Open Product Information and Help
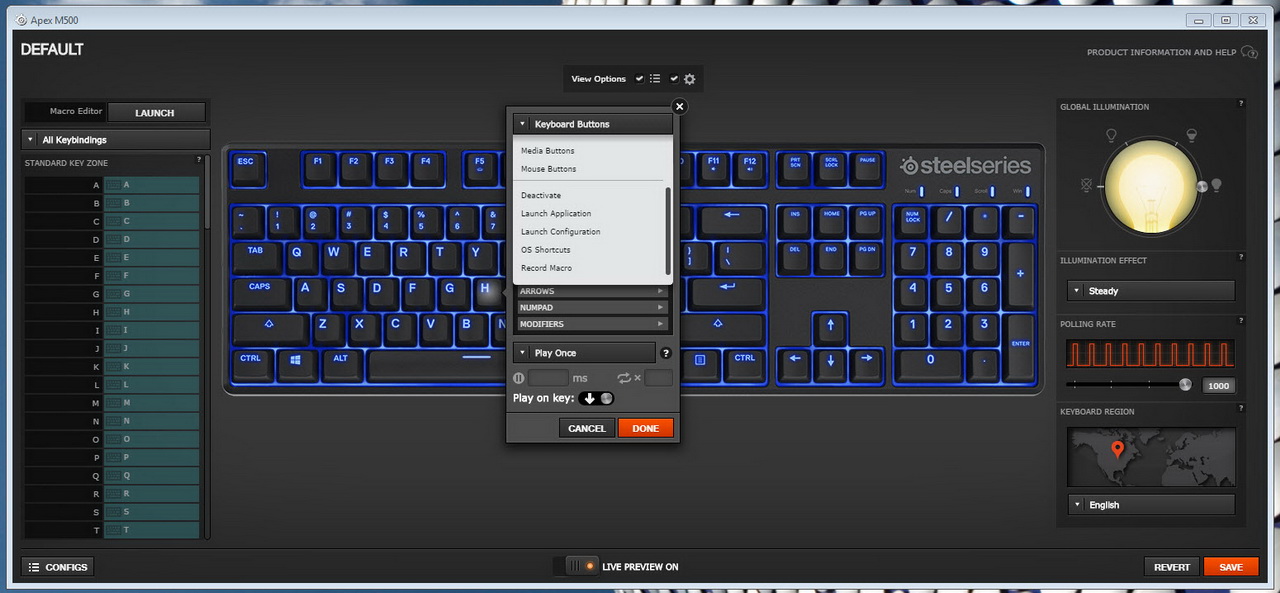This screenshot has height=593, width=1280. click(1172, 52)
